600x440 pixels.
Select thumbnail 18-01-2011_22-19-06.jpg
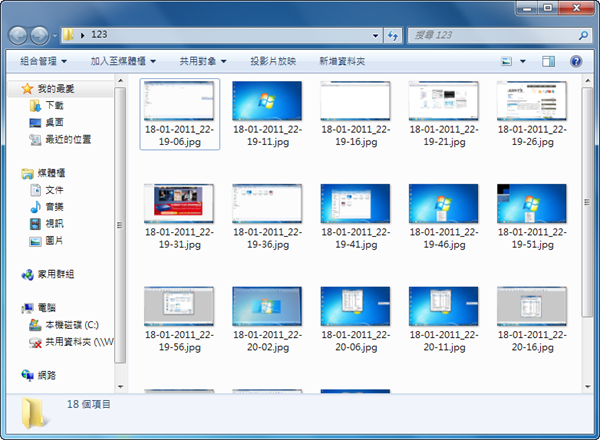pos(179,114)
